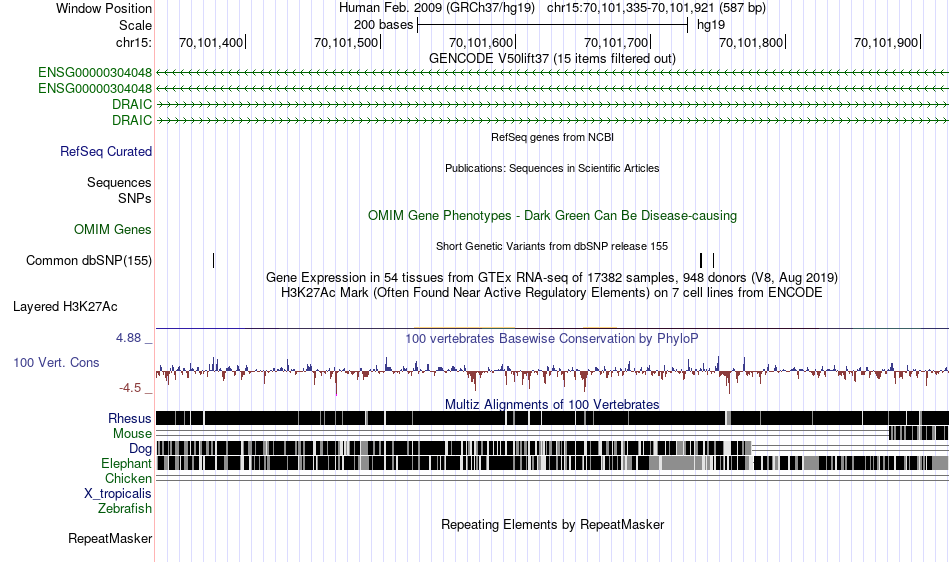950x562 pixels.
Task: Click the 70,101,600 ruler position
Action: point(481,42)
